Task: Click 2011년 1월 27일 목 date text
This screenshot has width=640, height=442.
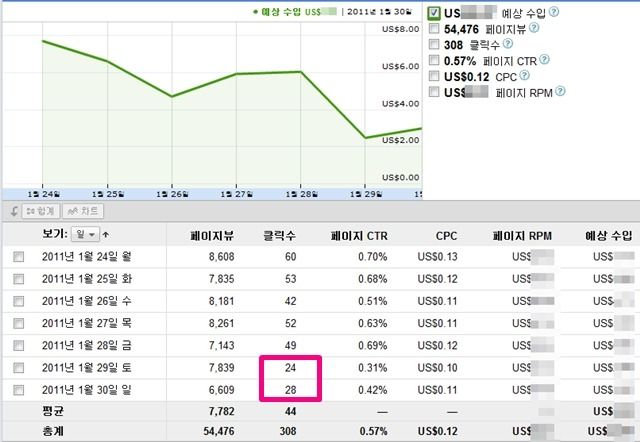Action: (87, 323)
